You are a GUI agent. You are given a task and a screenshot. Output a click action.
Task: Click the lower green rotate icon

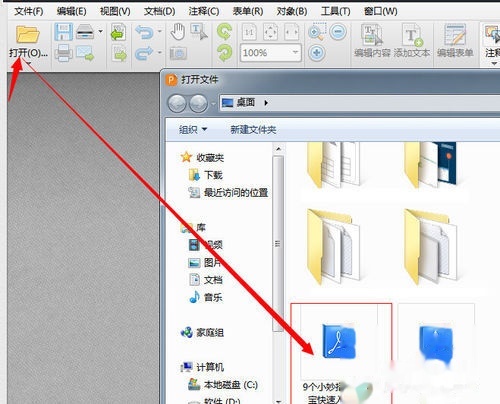(x=224, y=53)
